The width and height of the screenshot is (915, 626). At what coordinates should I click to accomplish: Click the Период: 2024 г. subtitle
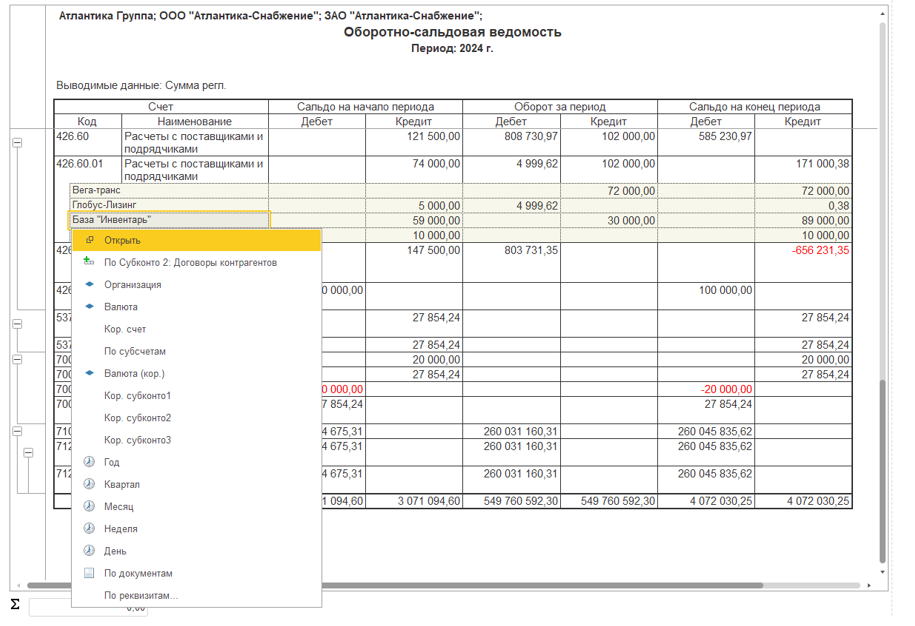(x=452, y=48)
